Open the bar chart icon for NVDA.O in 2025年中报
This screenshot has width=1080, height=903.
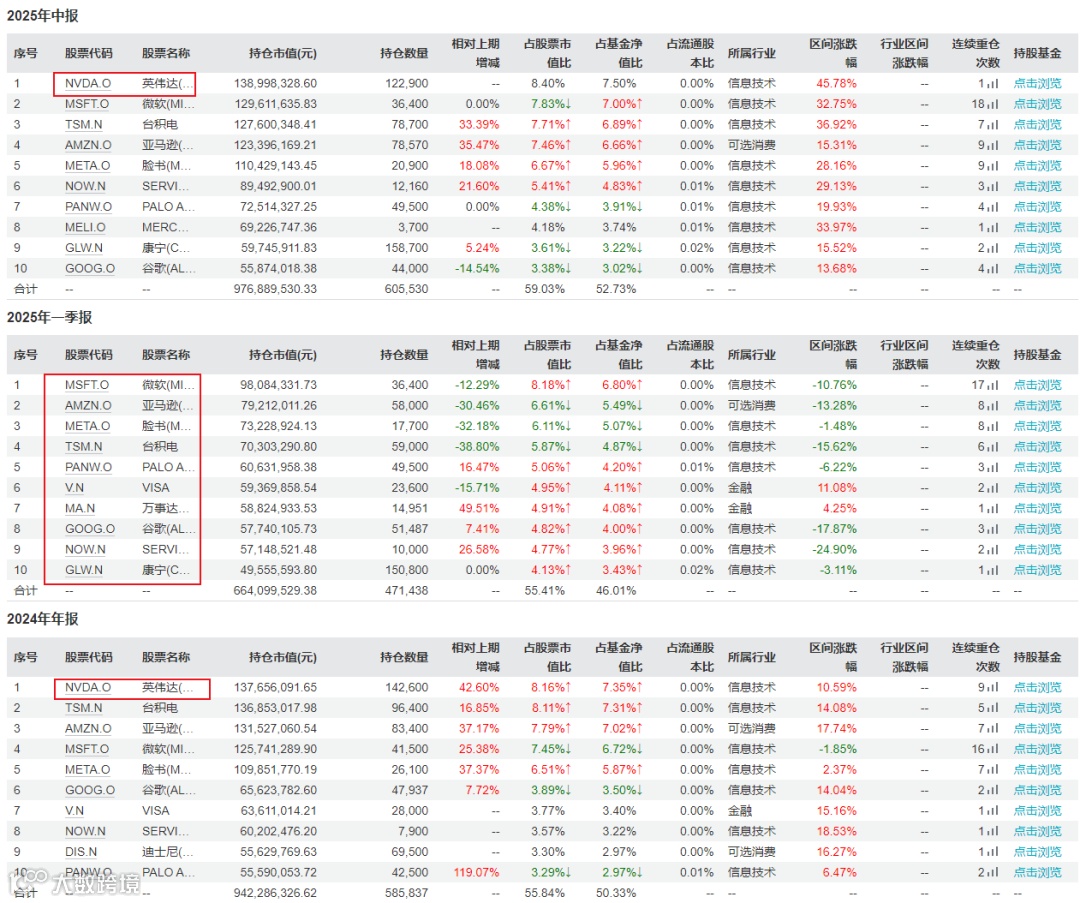pos(993,84)
